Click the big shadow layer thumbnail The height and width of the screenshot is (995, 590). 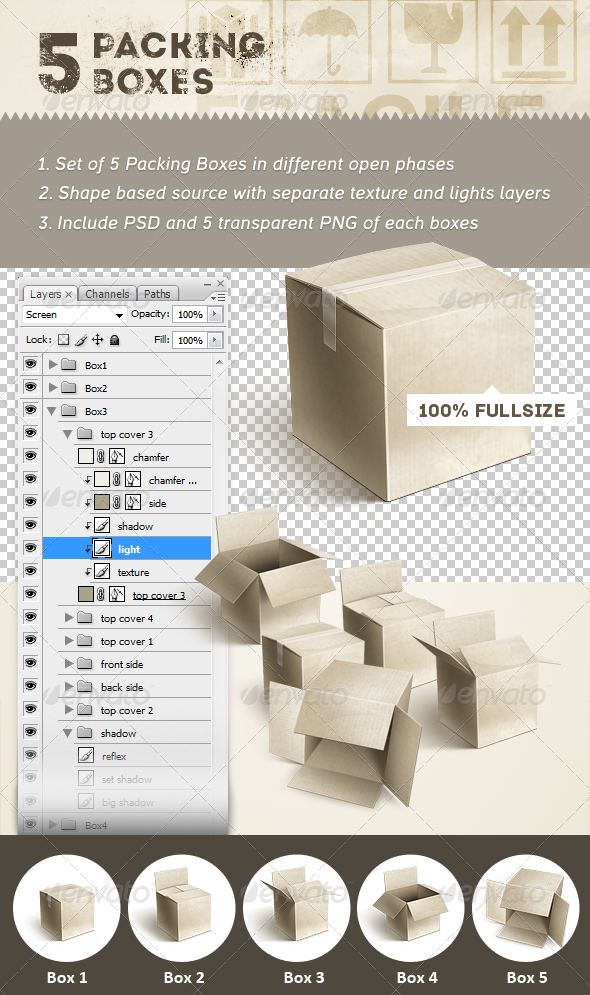(86, 802)
